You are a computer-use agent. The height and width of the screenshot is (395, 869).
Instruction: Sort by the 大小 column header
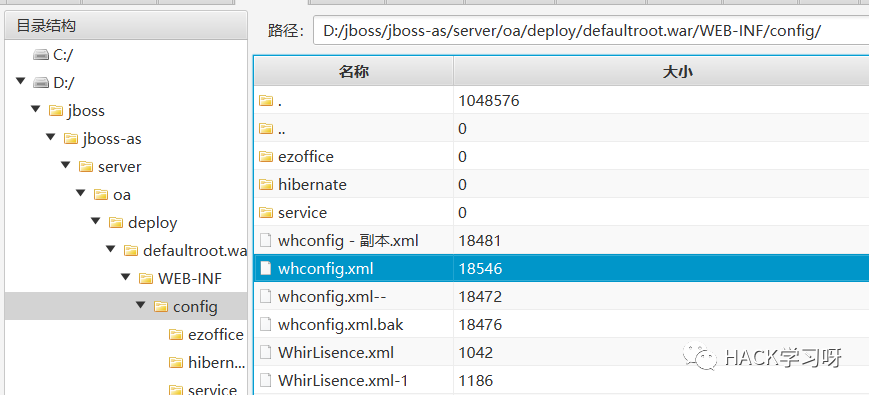point(662,71)
